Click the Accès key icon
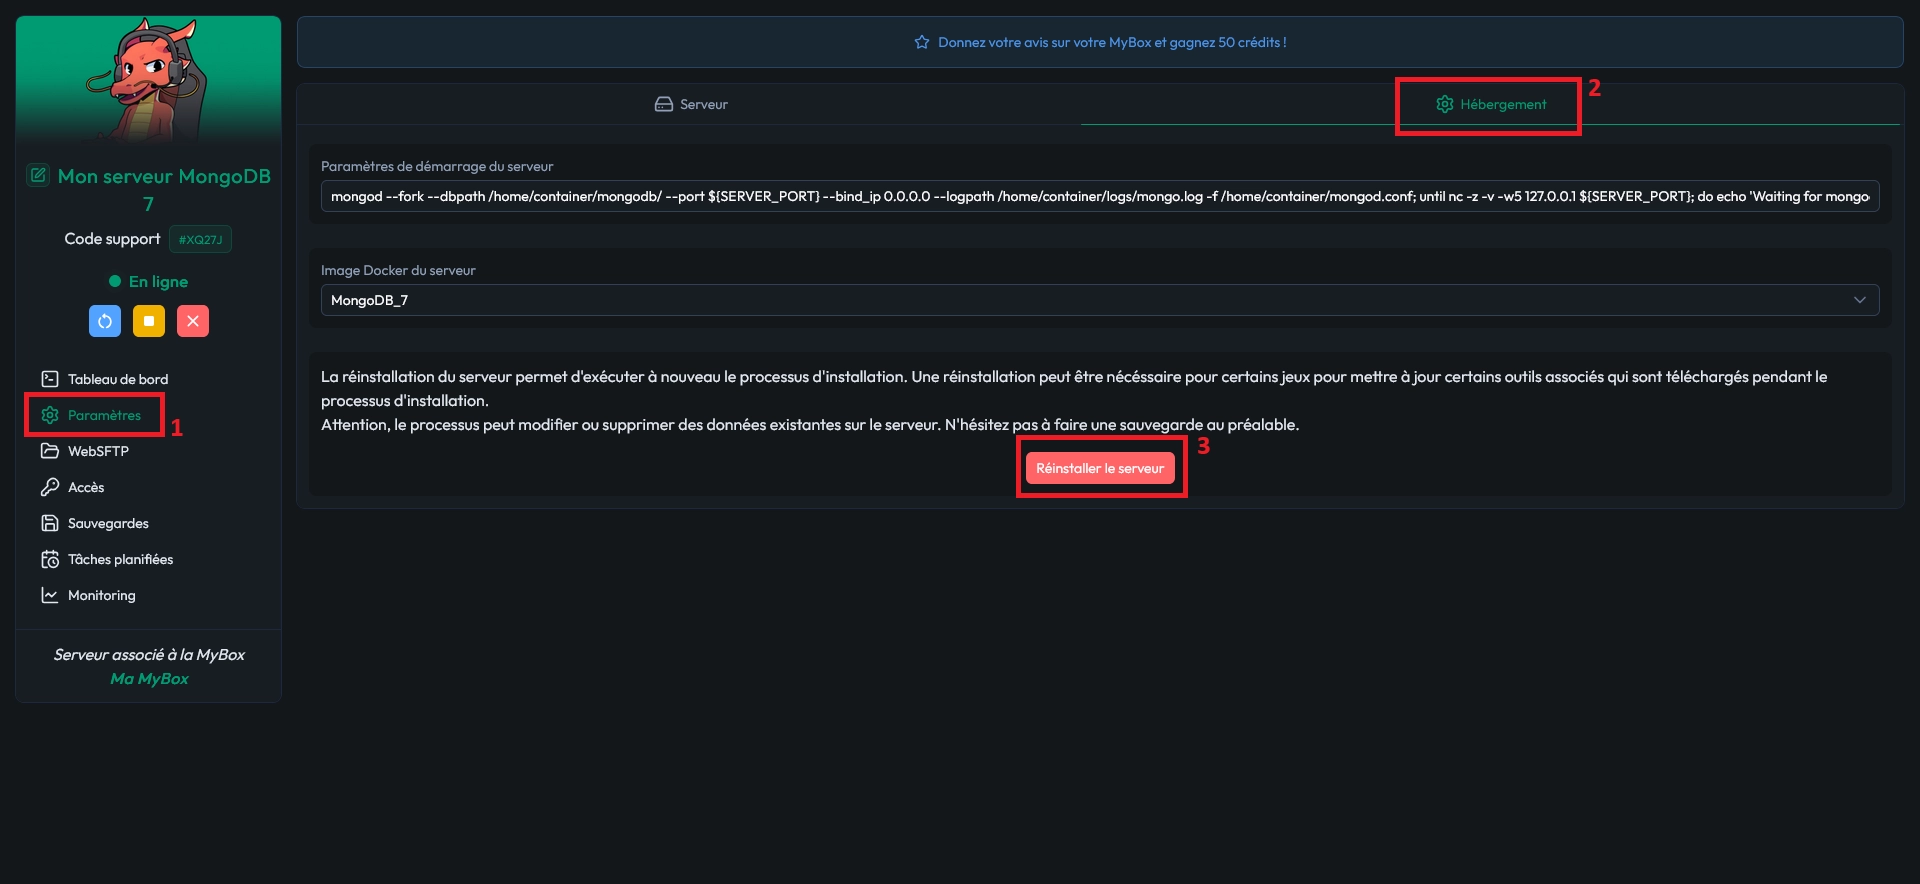This screenshot has width=1920, height=884. tap(50, 487)
